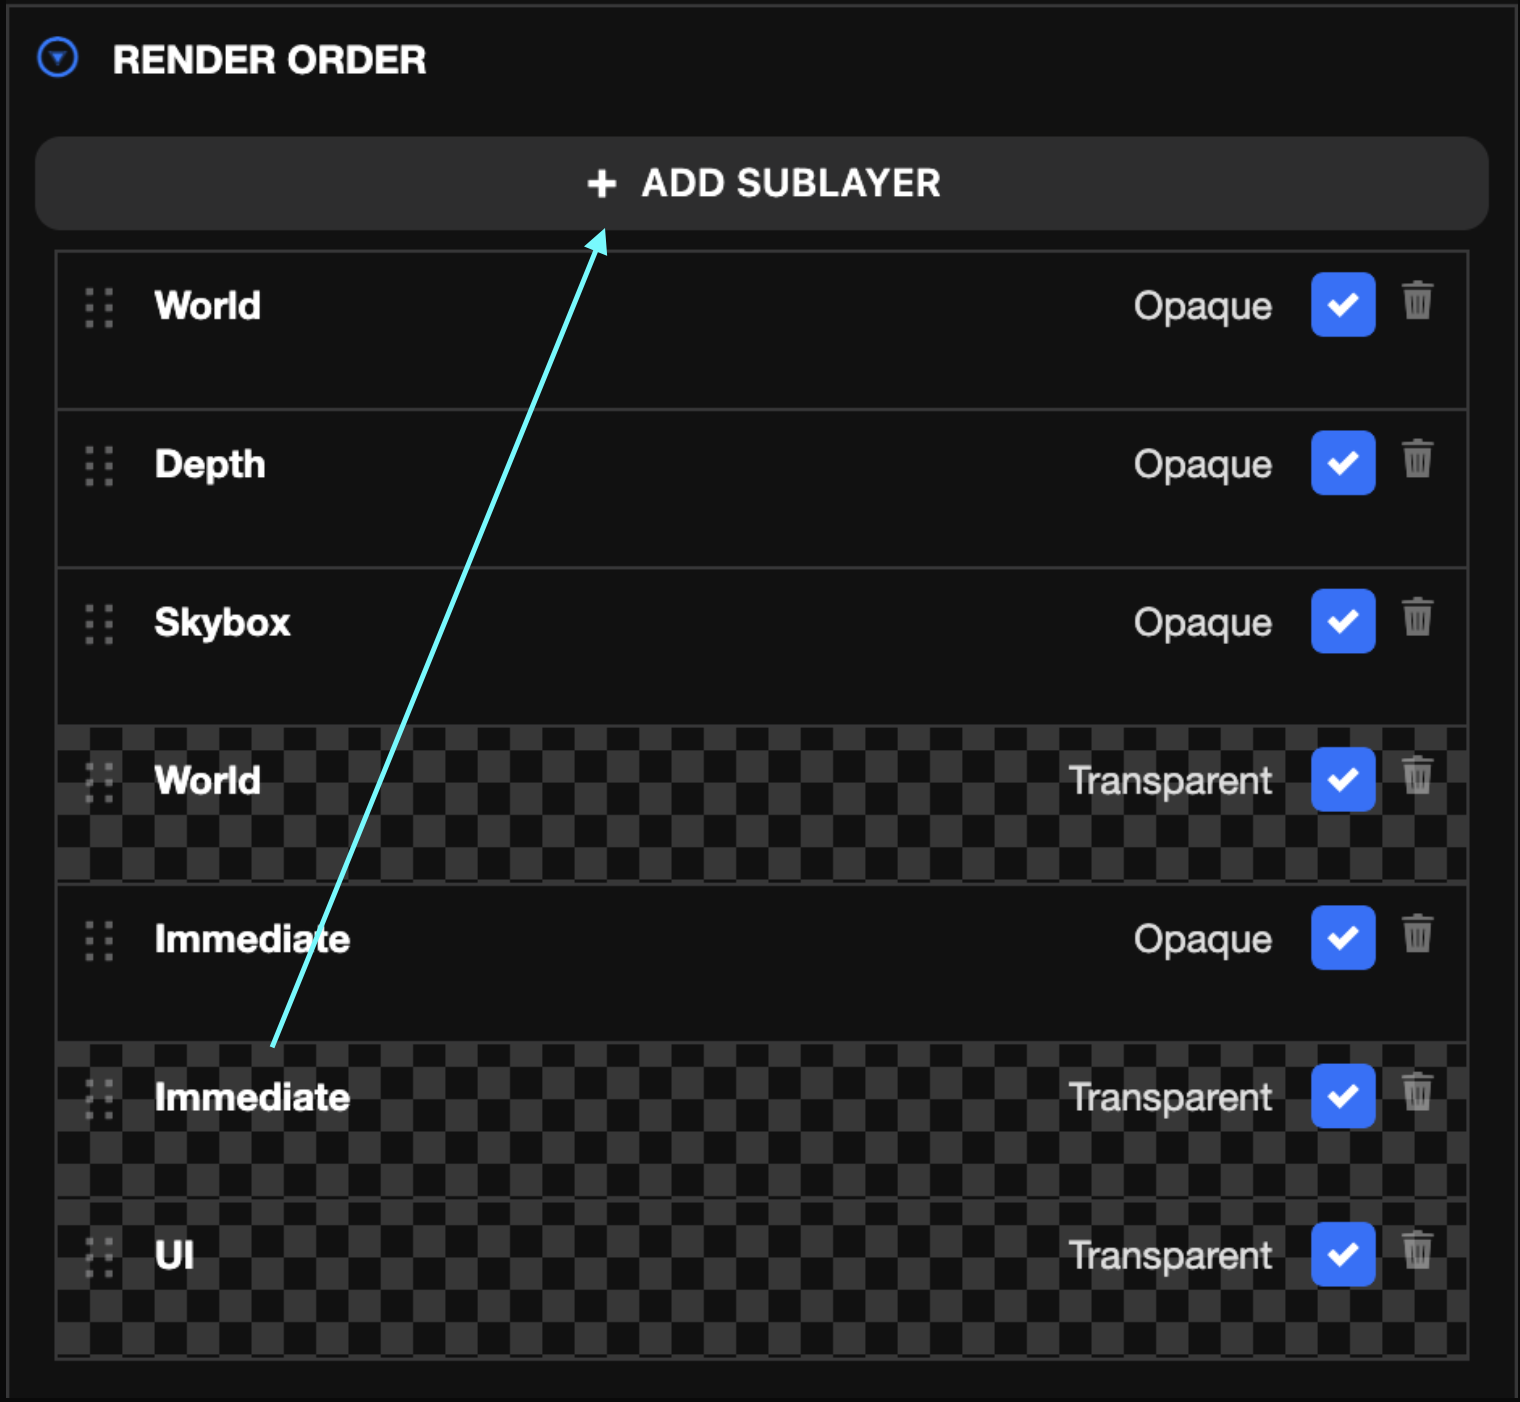Click the Add Sublayer button
The image size is (1520, 1402).
click(x=760, y=183)
